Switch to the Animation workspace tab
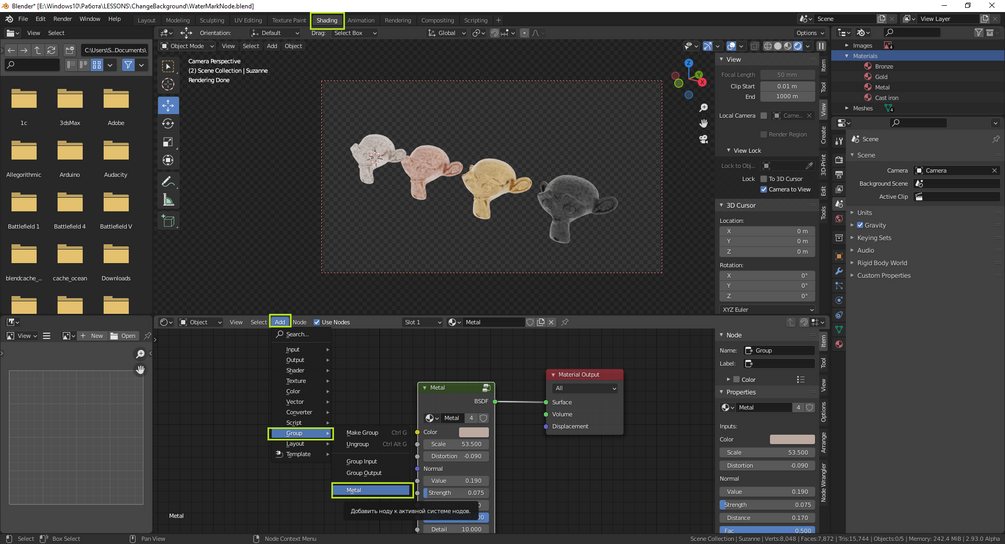Image resolution: width=1005 pixels, height=544 pixels. pos(361,20)
